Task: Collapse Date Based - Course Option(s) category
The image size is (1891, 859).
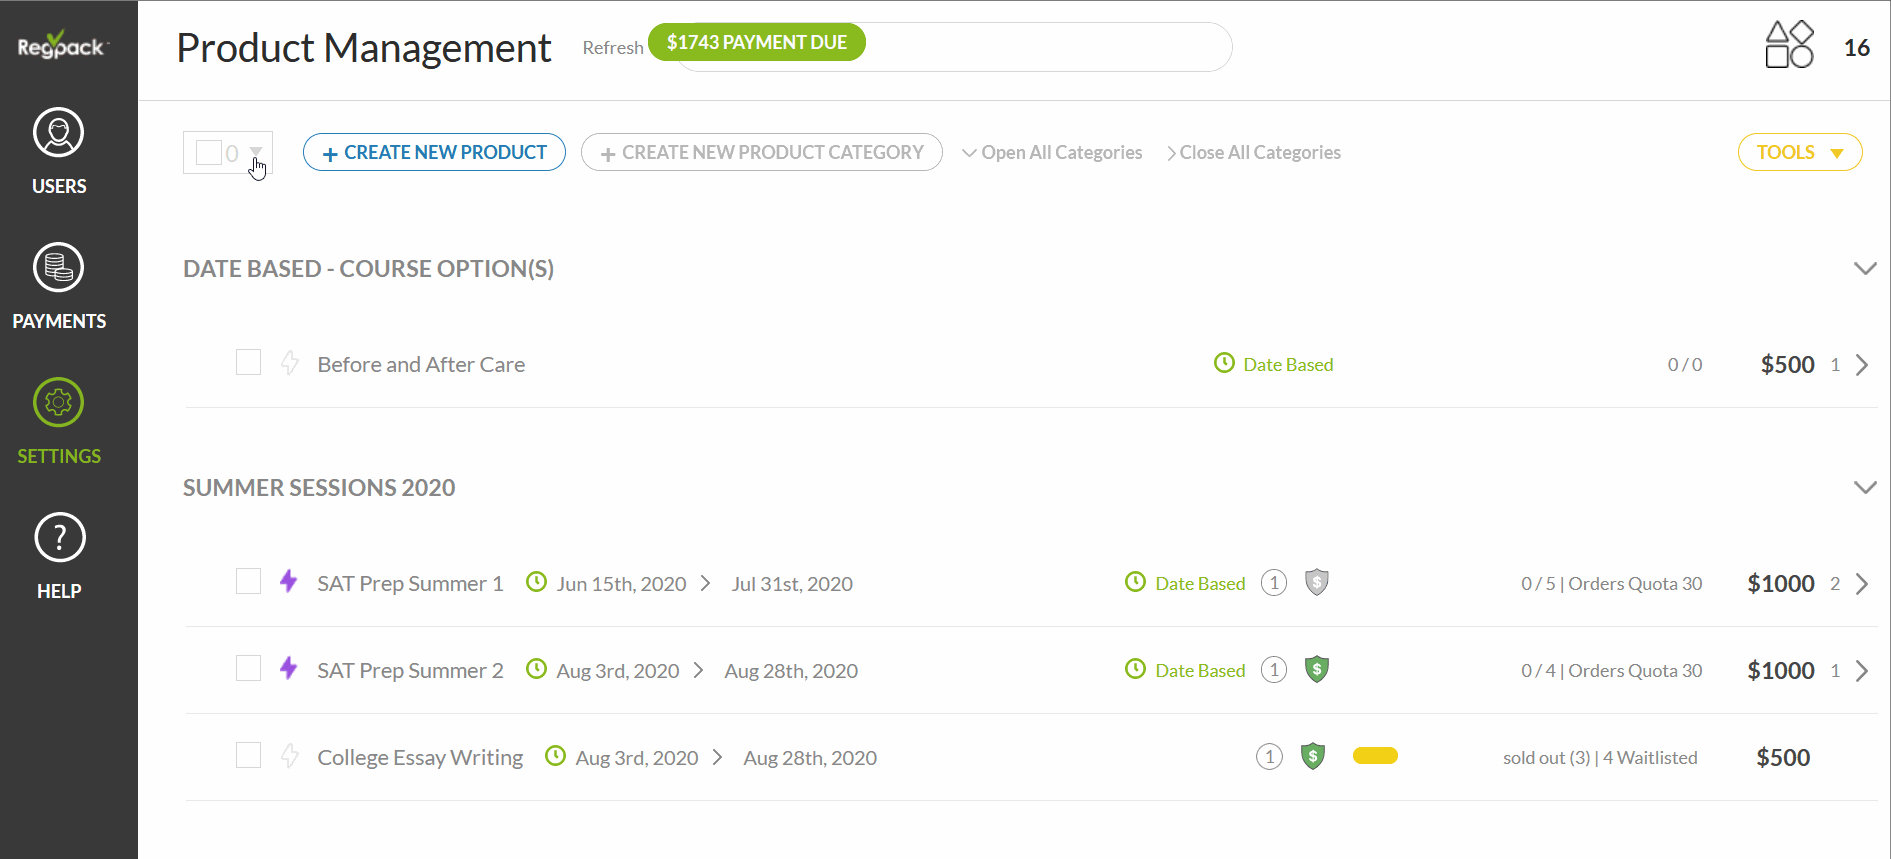Action: (1864, 268)
